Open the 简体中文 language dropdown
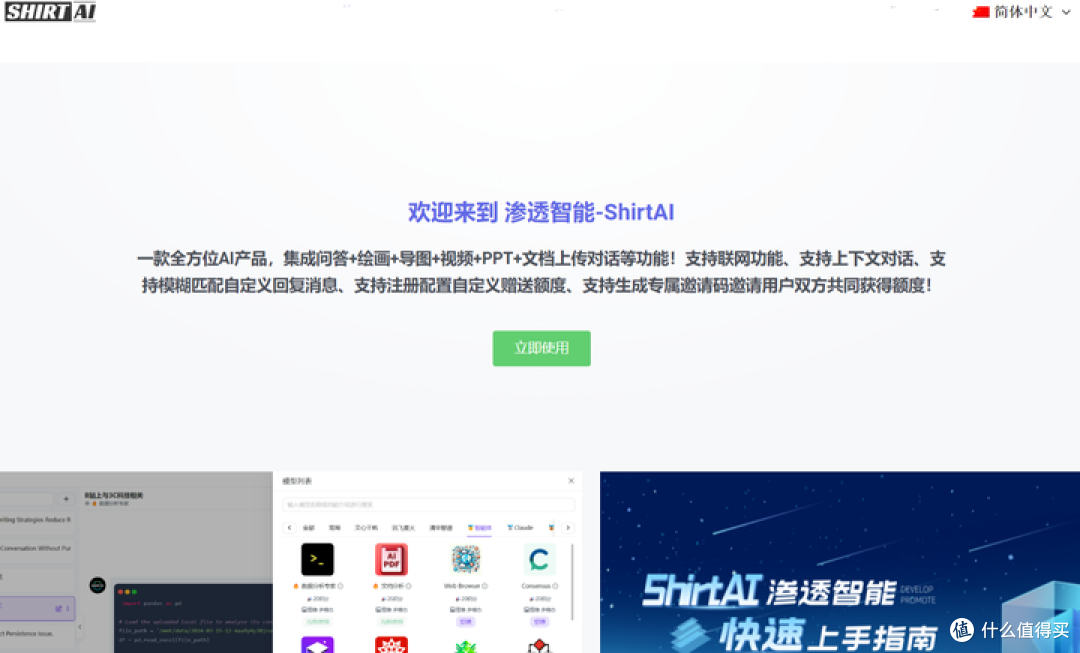This screenshot has width=1080, height=653. [x=1021, y=12]
